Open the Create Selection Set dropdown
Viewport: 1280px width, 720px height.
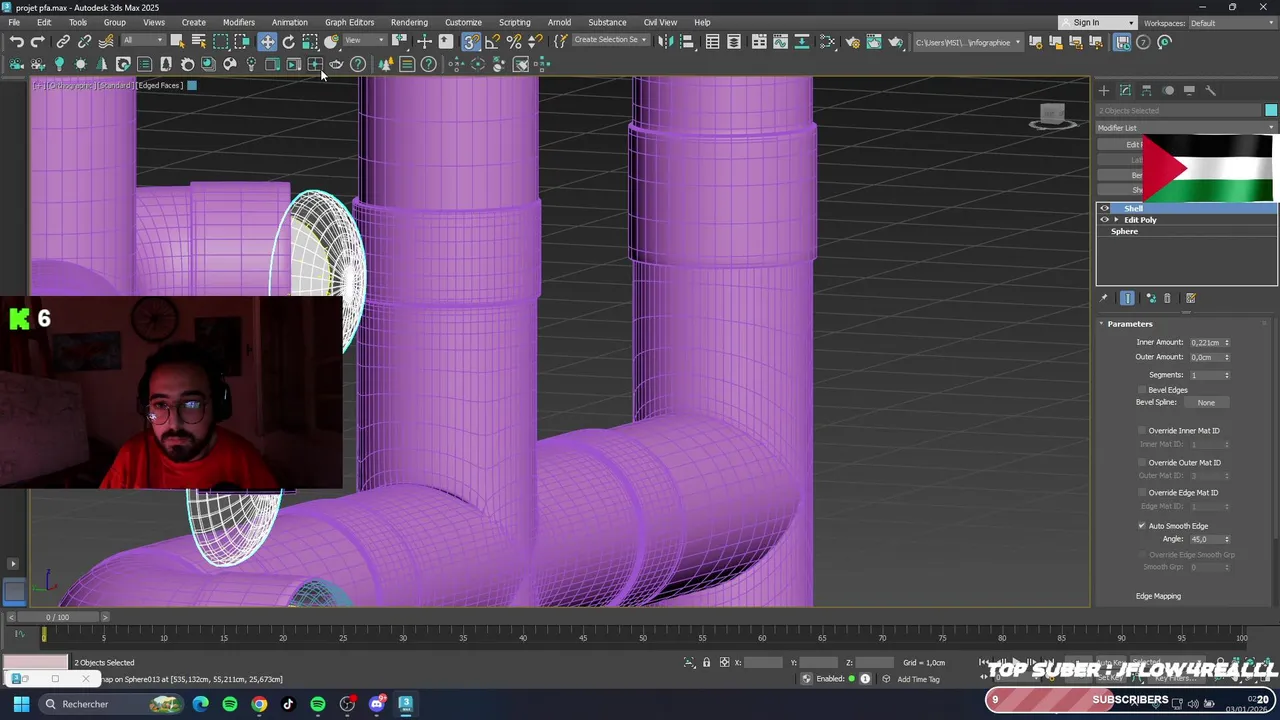(x=610, y=41)
